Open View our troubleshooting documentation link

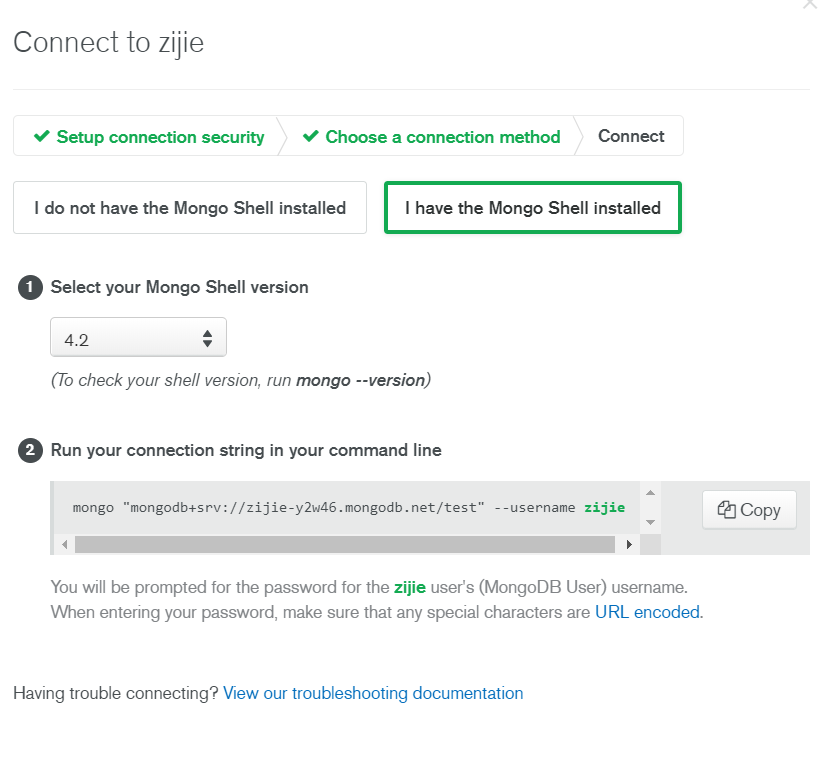(373, 693)
